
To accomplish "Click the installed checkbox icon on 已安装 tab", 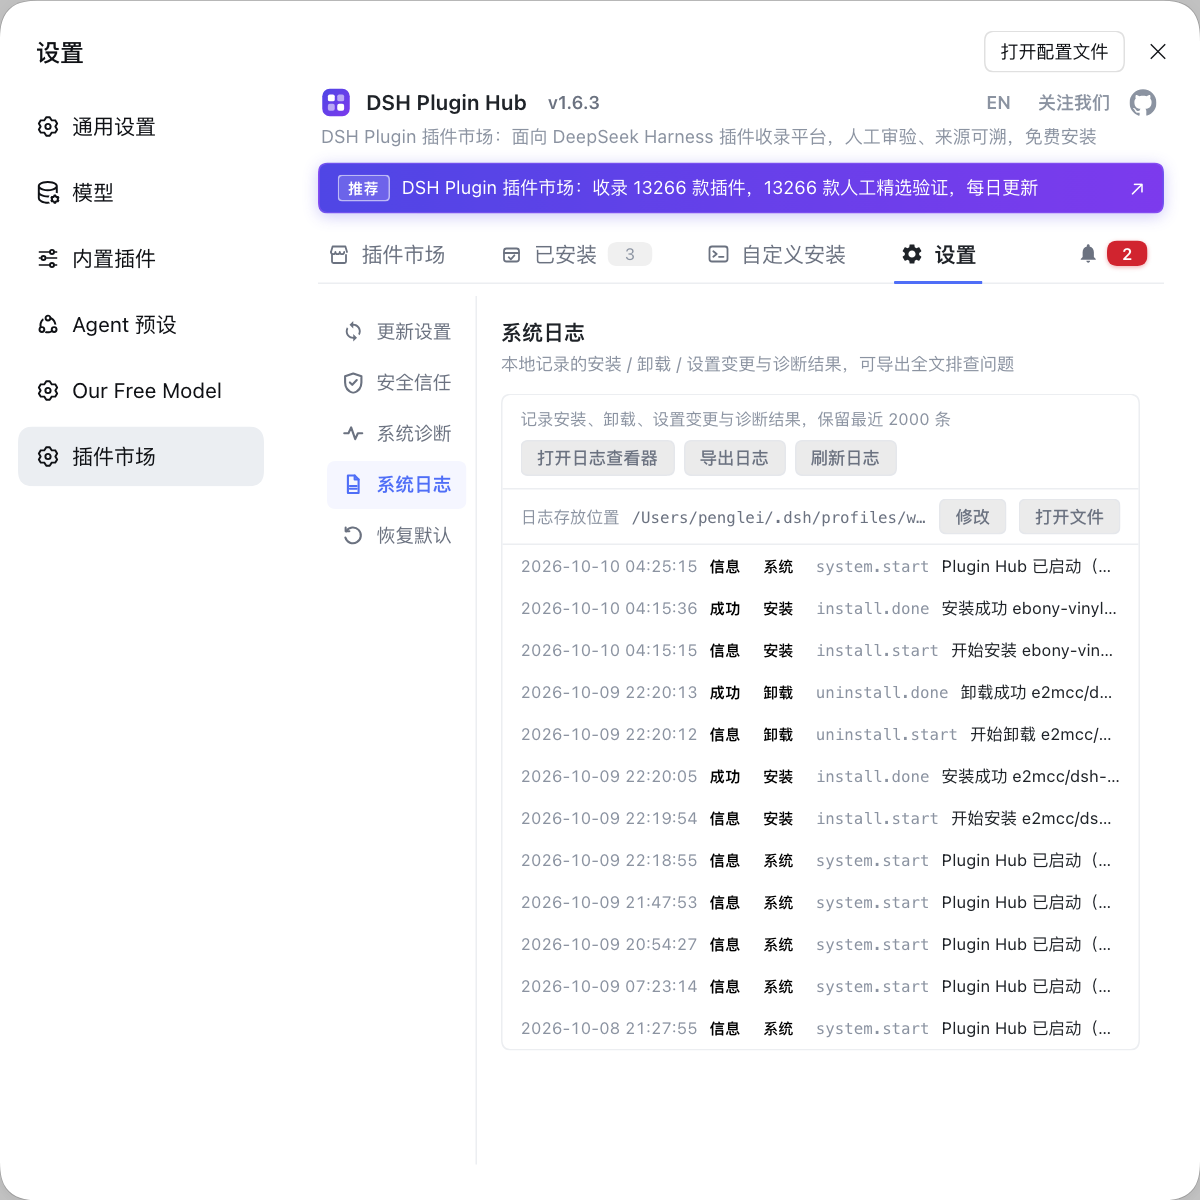I will (511, 255).
